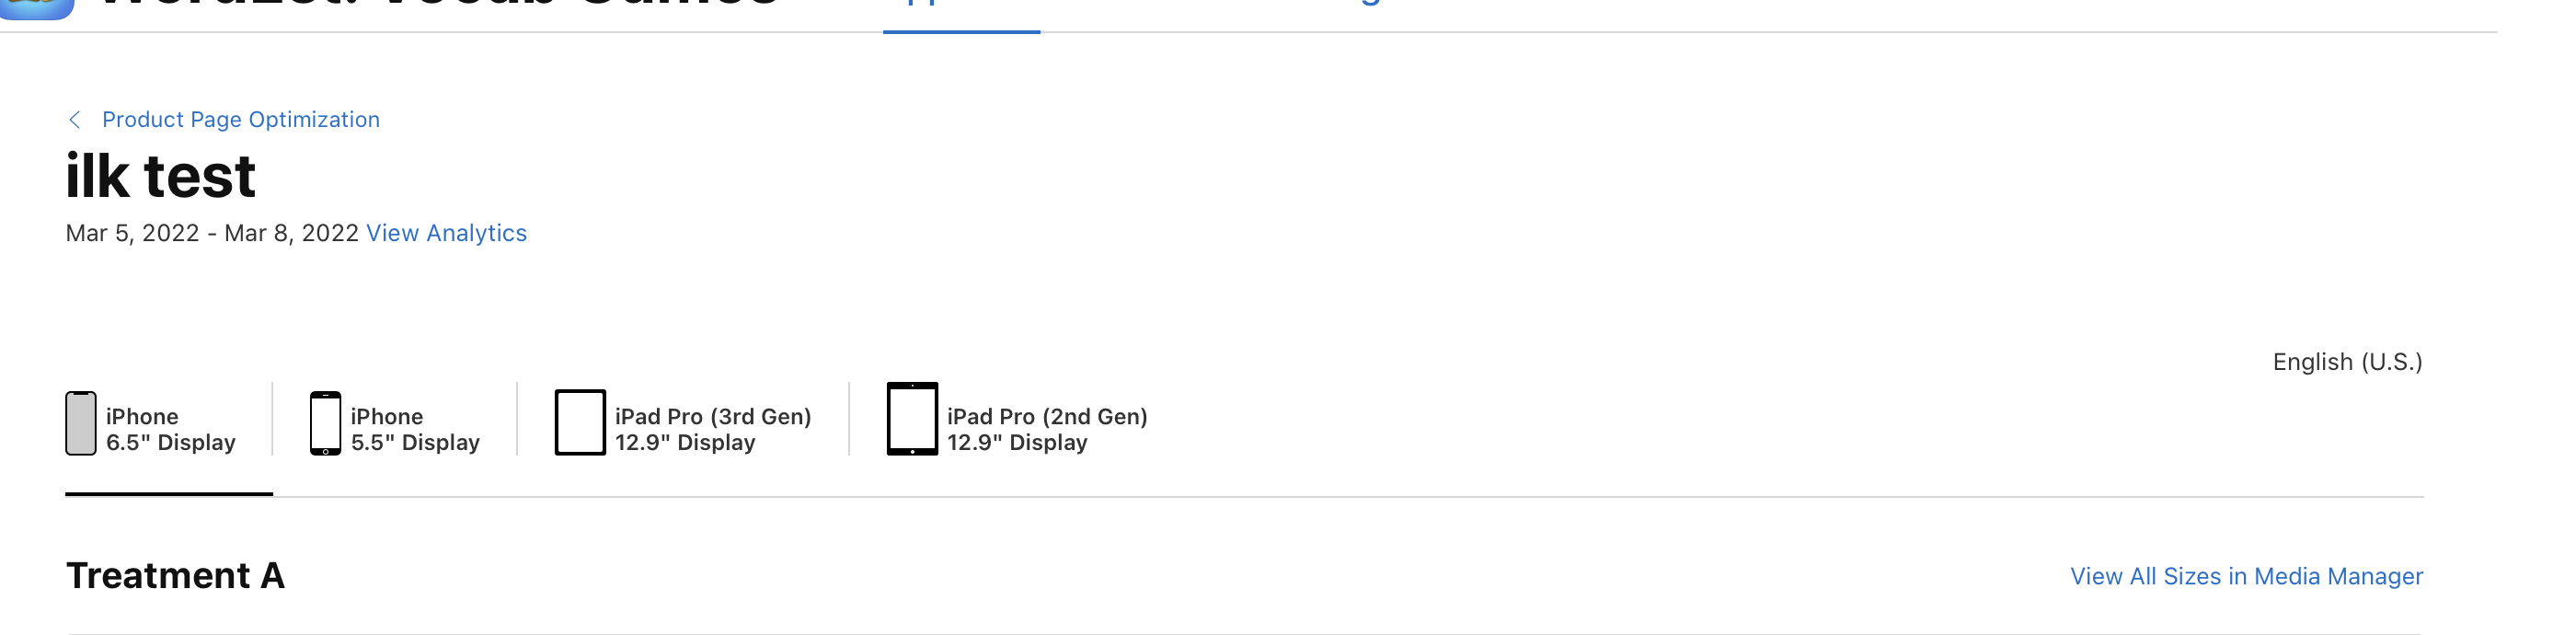
Task: Click the iPhone 5.5" device icon
Action: 325,423
